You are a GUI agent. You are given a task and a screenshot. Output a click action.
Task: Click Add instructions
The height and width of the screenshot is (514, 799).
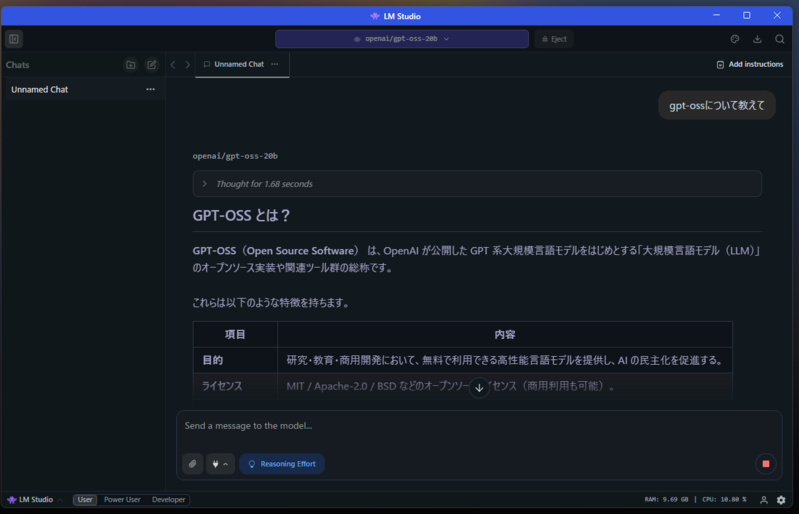pos(749,64)
